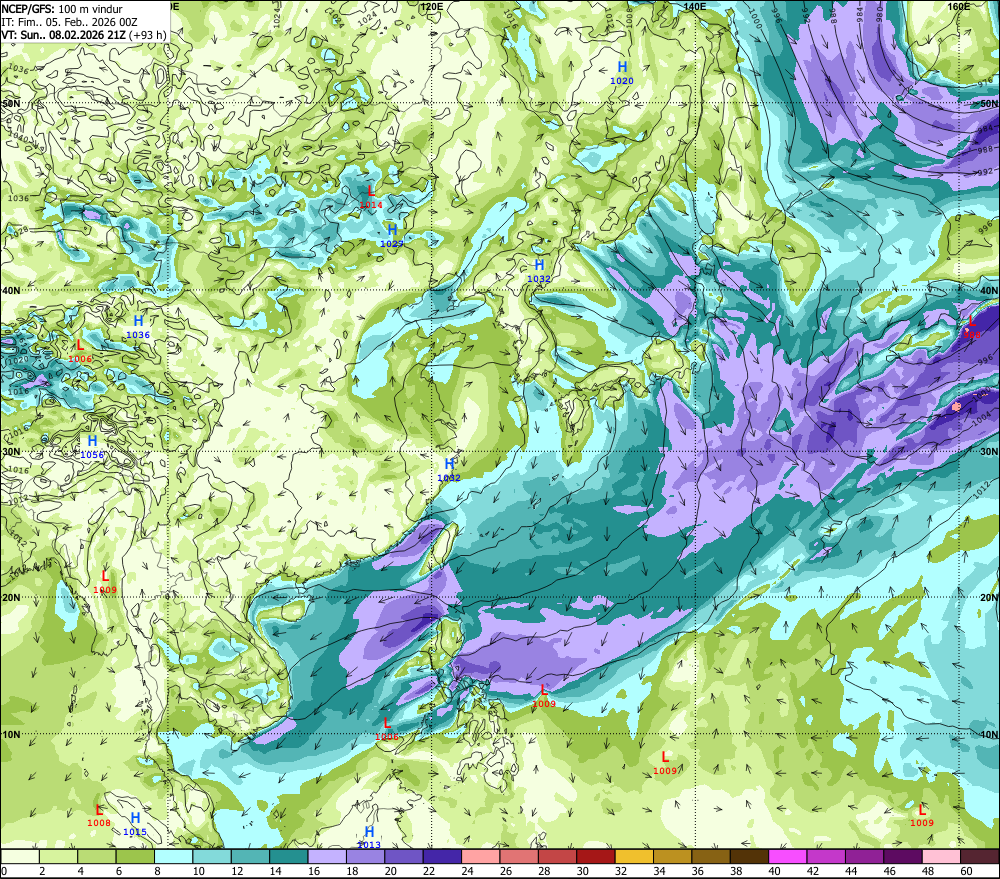Click the L 1009 marker over Myanmar
Screen dimensions: 1000x879
coord(105,582)
